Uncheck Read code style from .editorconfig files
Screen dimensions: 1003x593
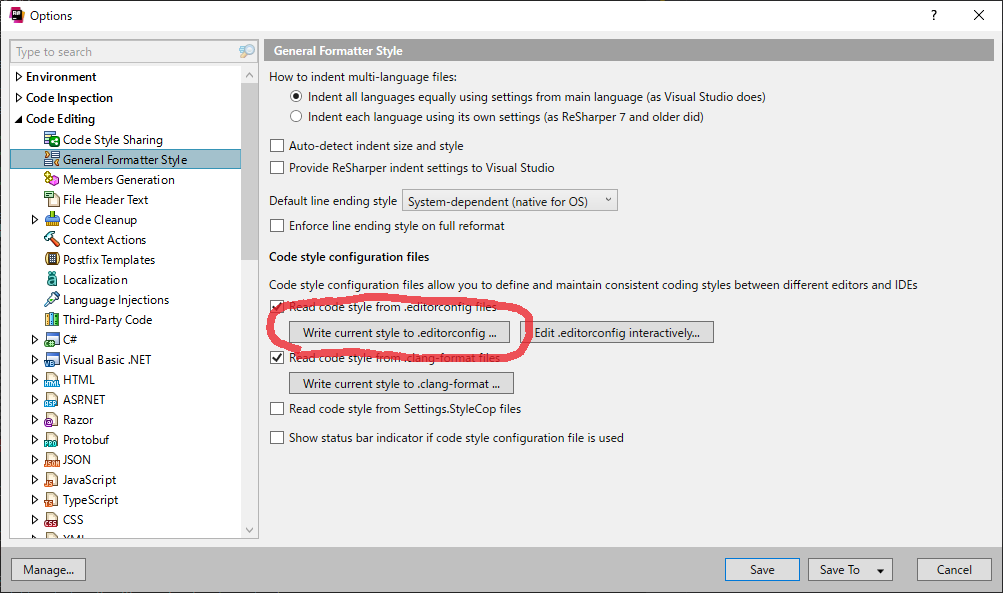(277, 307)
